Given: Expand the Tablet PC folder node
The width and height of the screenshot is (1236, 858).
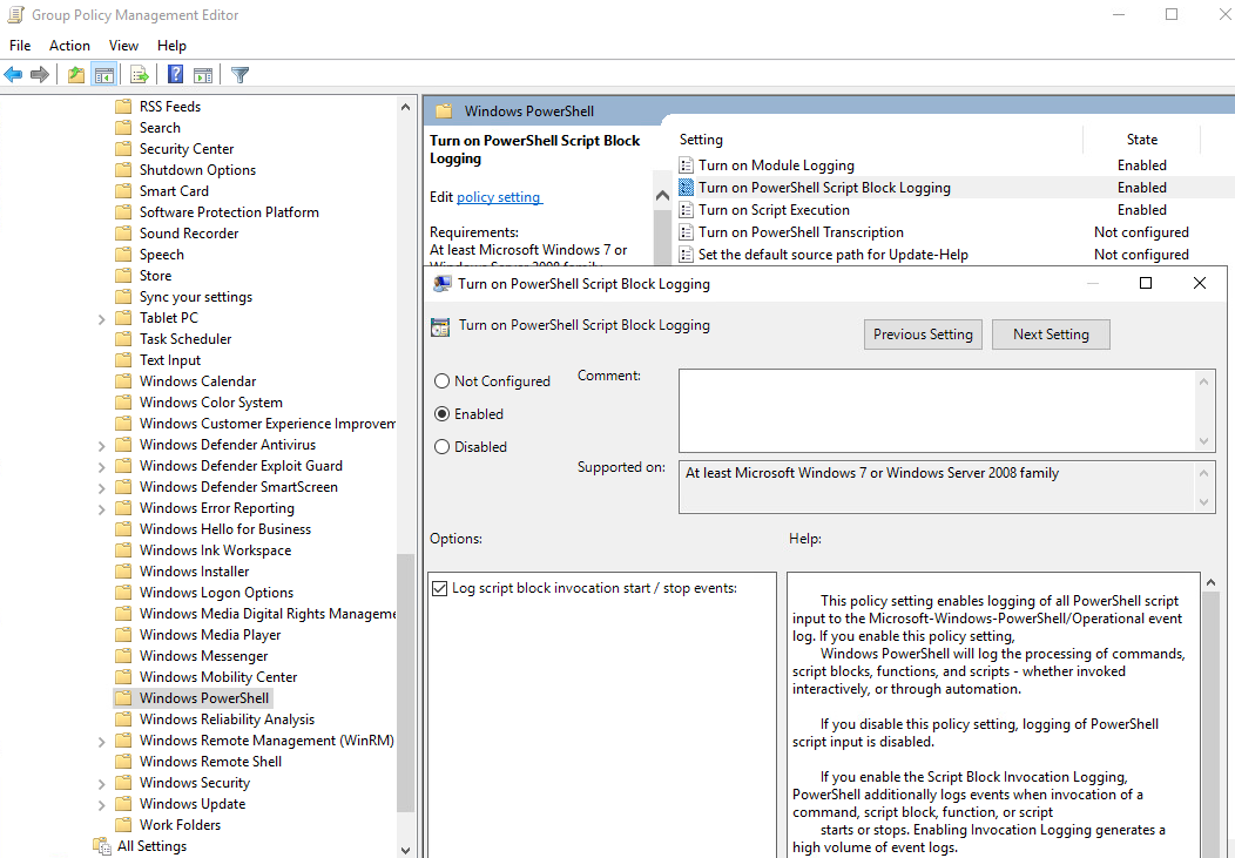Looking at the screenshot, I should click(101, 318).
